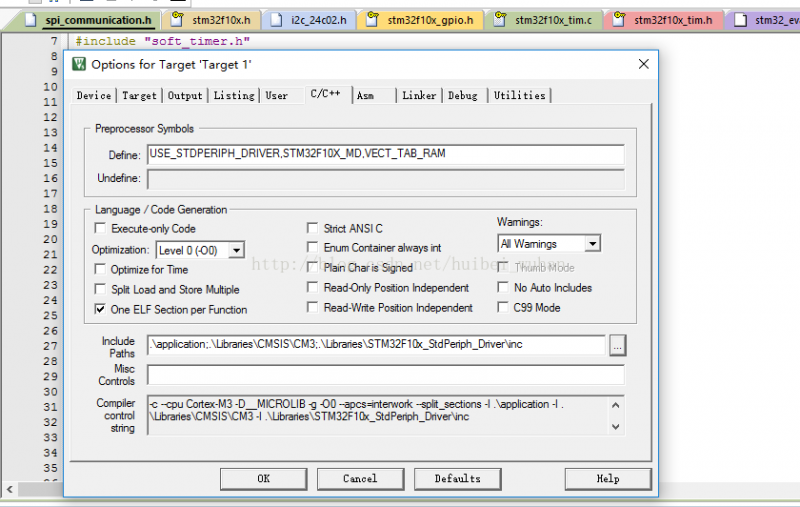Enable the Execute-only Code checkbox

101,229
